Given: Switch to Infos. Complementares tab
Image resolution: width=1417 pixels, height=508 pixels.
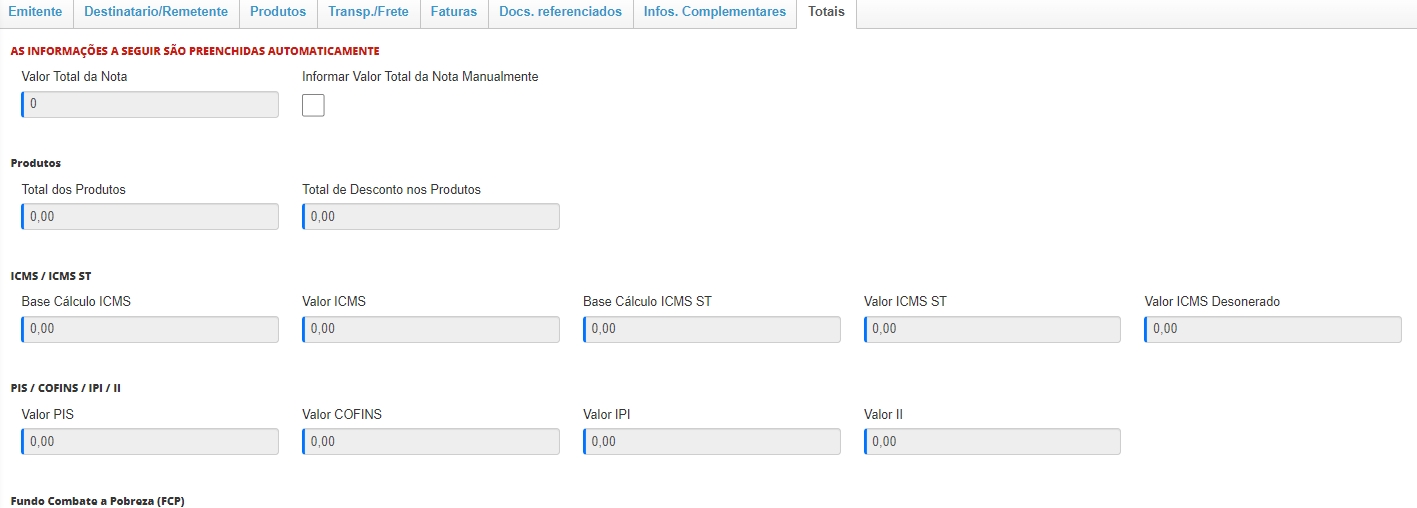Looking at the screenshot, I should (x=714, y=12).
